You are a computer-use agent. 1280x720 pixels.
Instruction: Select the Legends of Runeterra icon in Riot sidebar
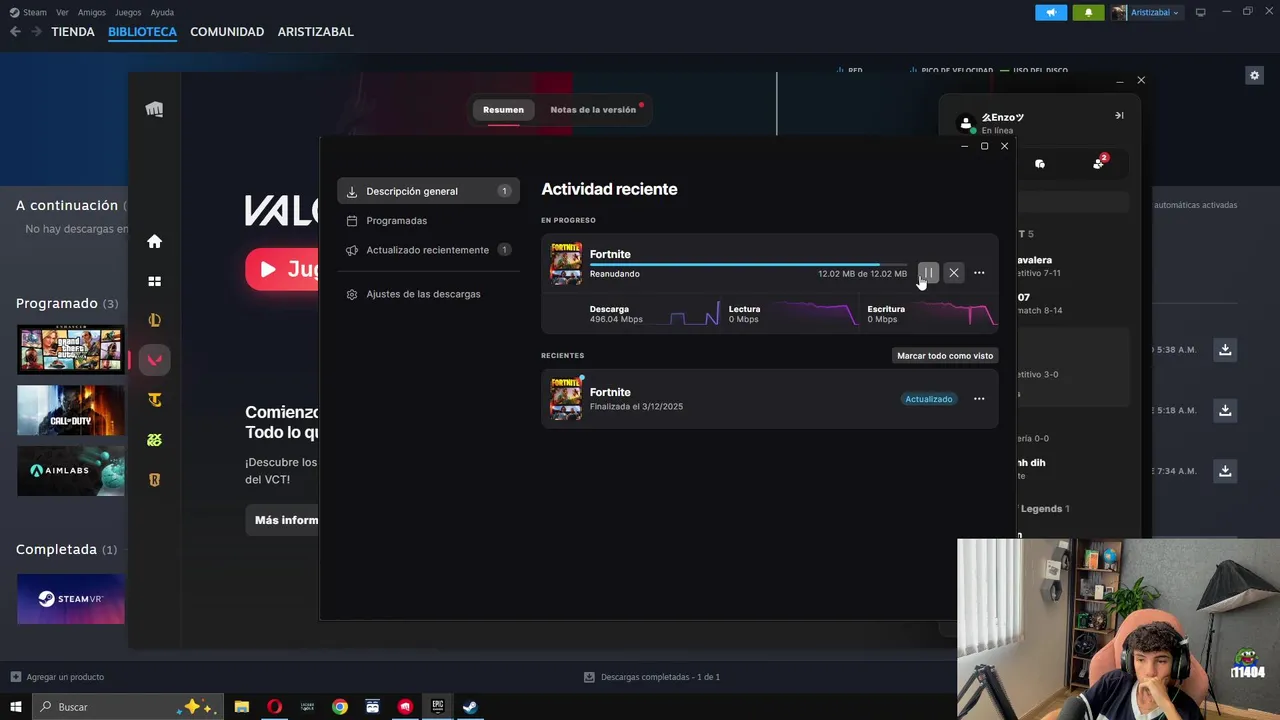(154, 480)
